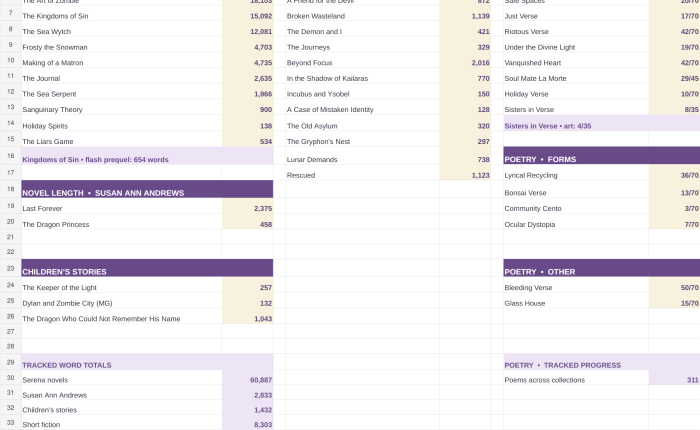Select row 16 header
Viewport: 700px width, 430px height.
click(x=11, y=156)
